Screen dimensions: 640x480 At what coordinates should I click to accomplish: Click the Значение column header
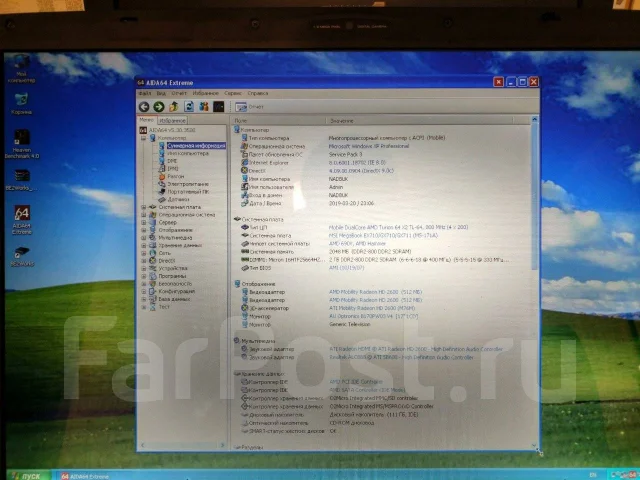click(x=419, y=121)
